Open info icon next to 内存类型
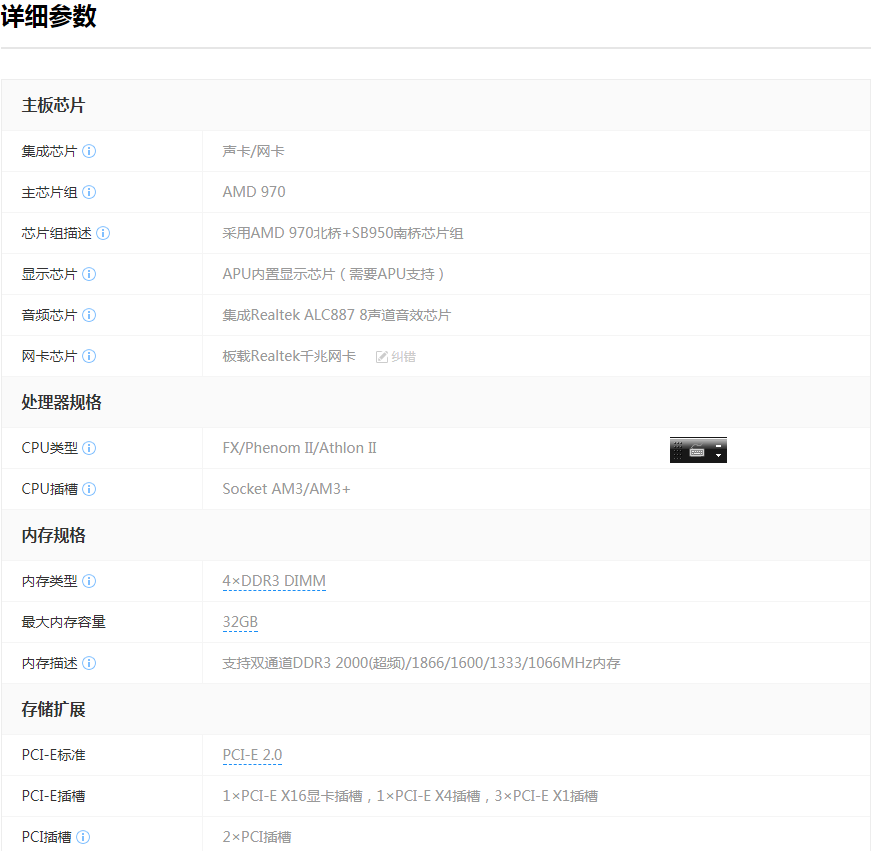This screenshot has height=851, width=871. tap(89, 581)
